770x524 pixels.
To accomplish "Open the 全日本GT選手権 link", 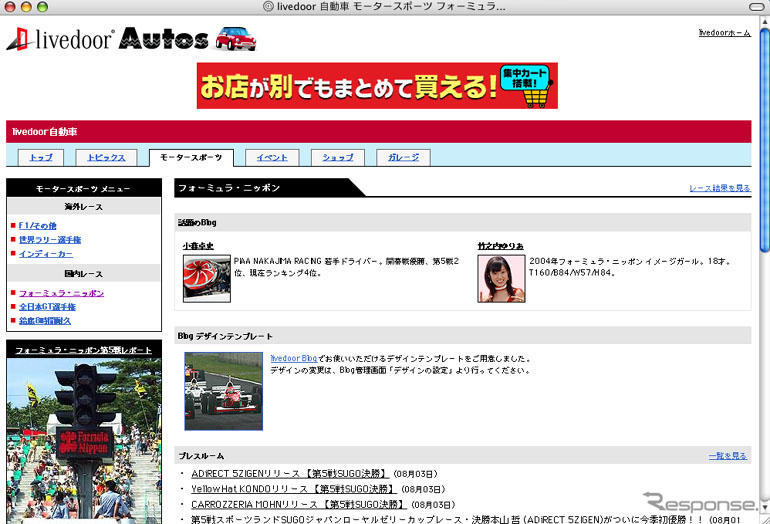I will (47, 307).
